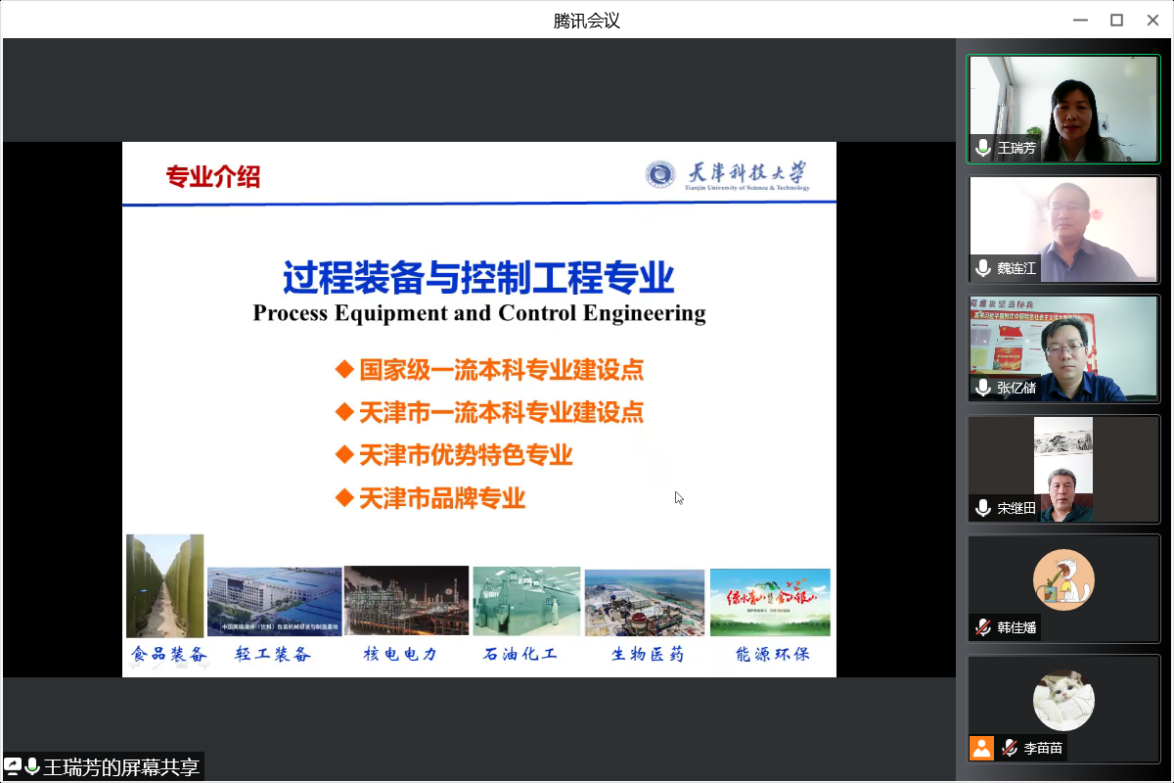Image resolution: width=1174 pixels, height=783 pixels.
Task: Click 王瑞芳's microphone icon
Action: pyautogui.click(x=984, y=148)
